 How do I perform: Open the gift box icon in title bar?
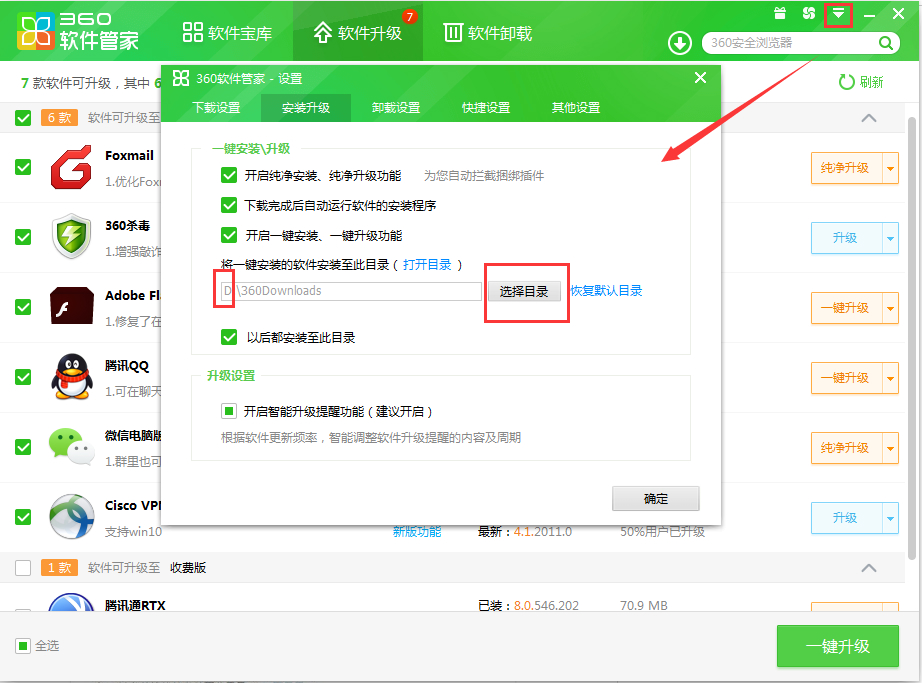(x=780, y=14)
